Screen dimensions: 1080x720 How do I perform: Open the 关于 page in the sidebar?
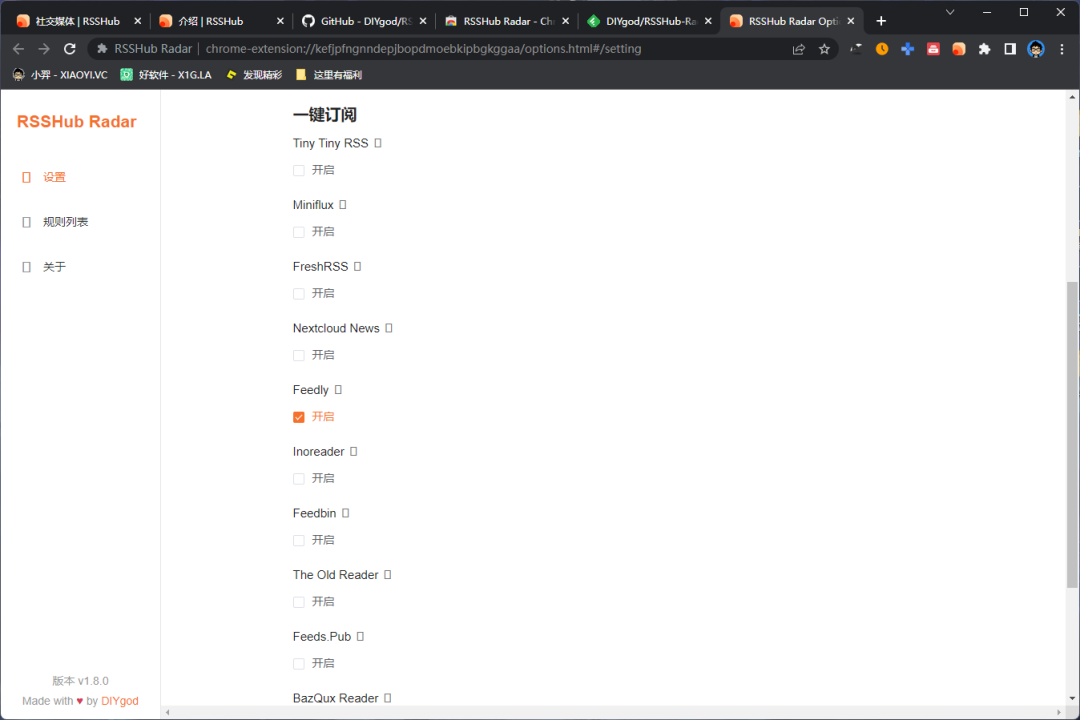54,266
